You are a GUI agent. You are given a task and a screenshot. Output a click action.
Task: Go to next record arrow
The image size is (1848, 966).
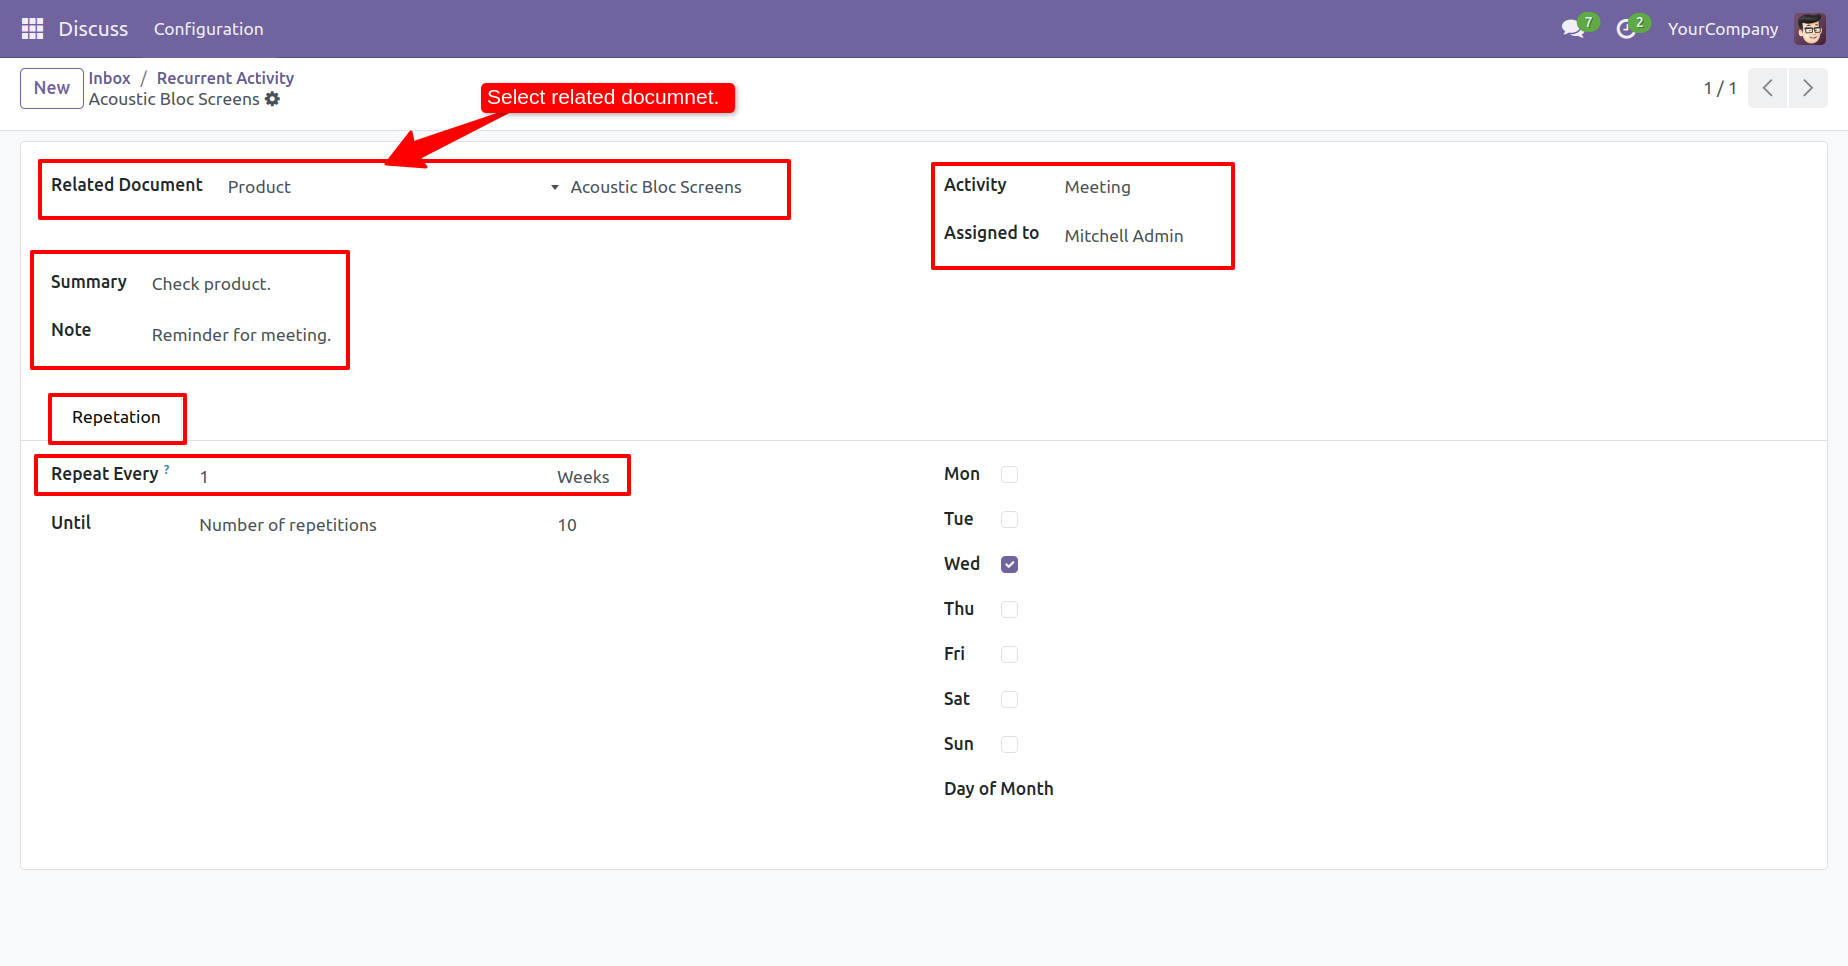pyautogui.click(x=1808, y=88)
